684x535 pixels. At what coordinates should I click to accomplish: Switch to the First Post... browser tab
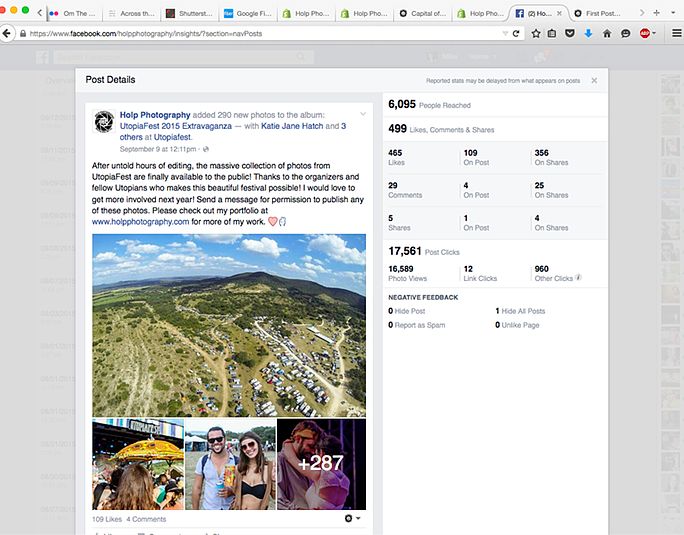click(598, 14)
